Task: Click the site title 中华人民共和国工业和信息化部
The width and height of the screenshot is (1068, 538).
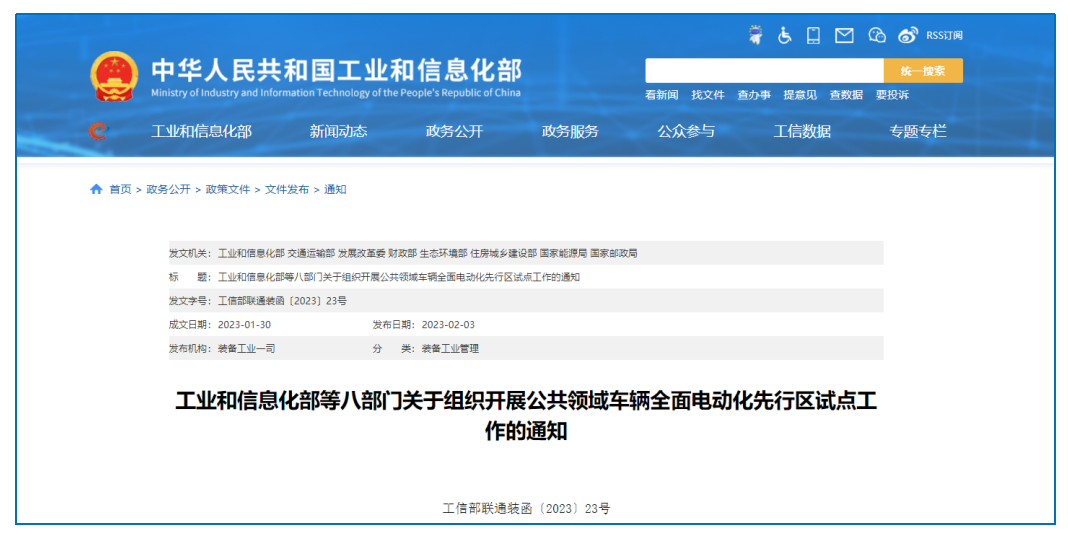Action: 336,71
